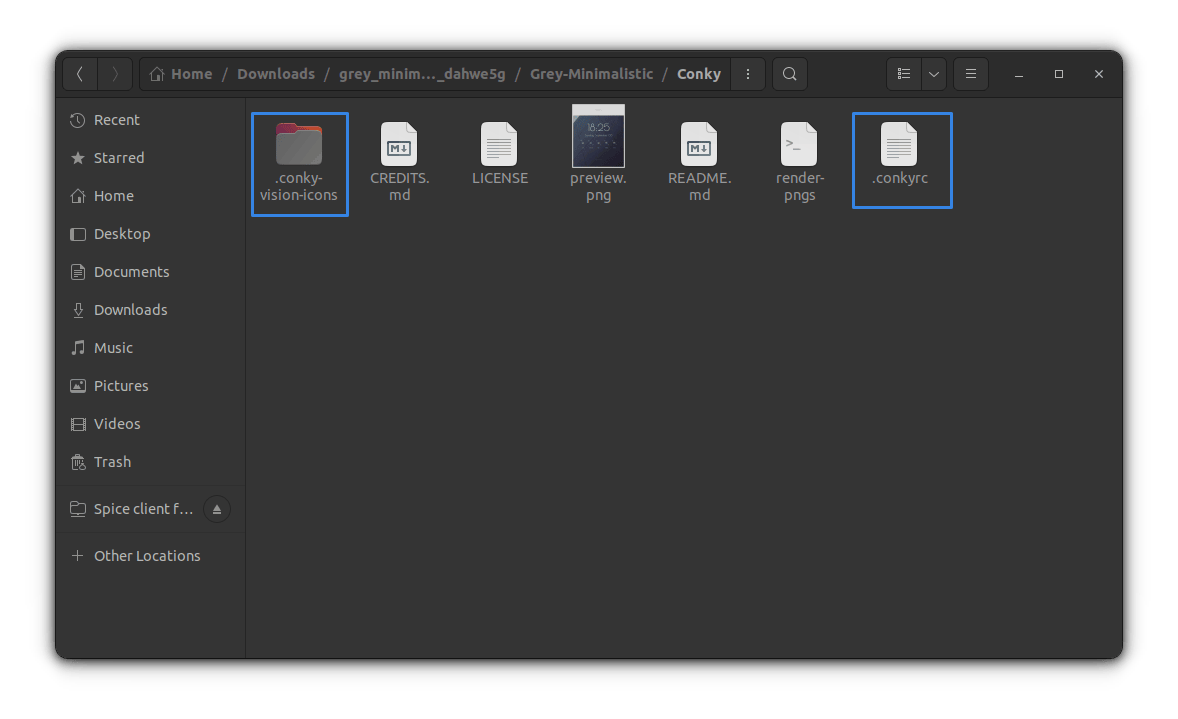Toggle list view layout button
This screenshot has width=1178, height=719.
click(904, 74)
